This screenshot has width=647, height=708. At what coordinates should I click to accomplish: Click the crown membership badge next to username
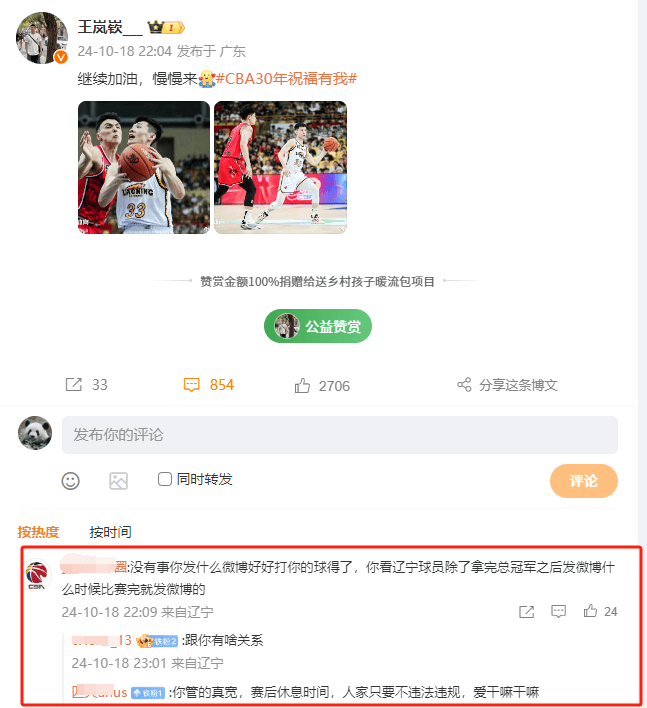166,28
